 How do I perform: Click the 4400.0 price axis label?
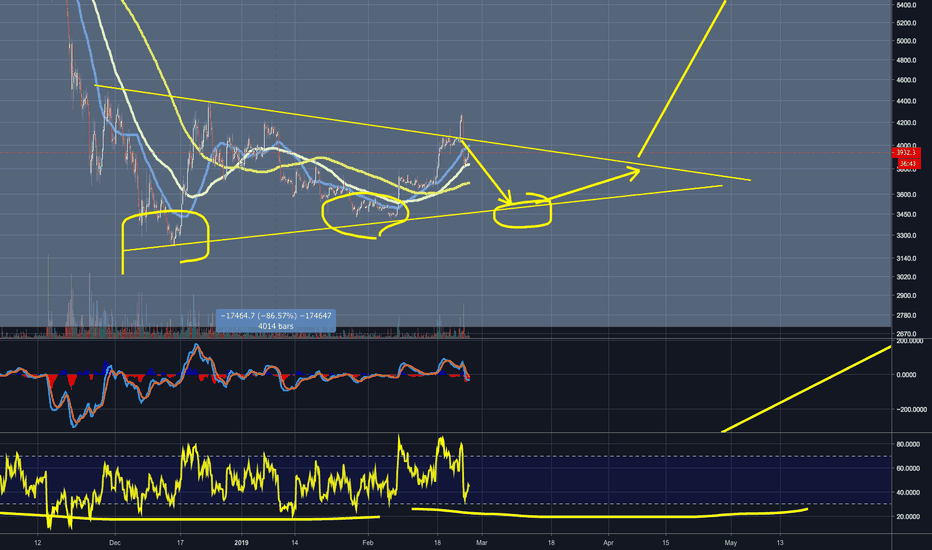906,101
